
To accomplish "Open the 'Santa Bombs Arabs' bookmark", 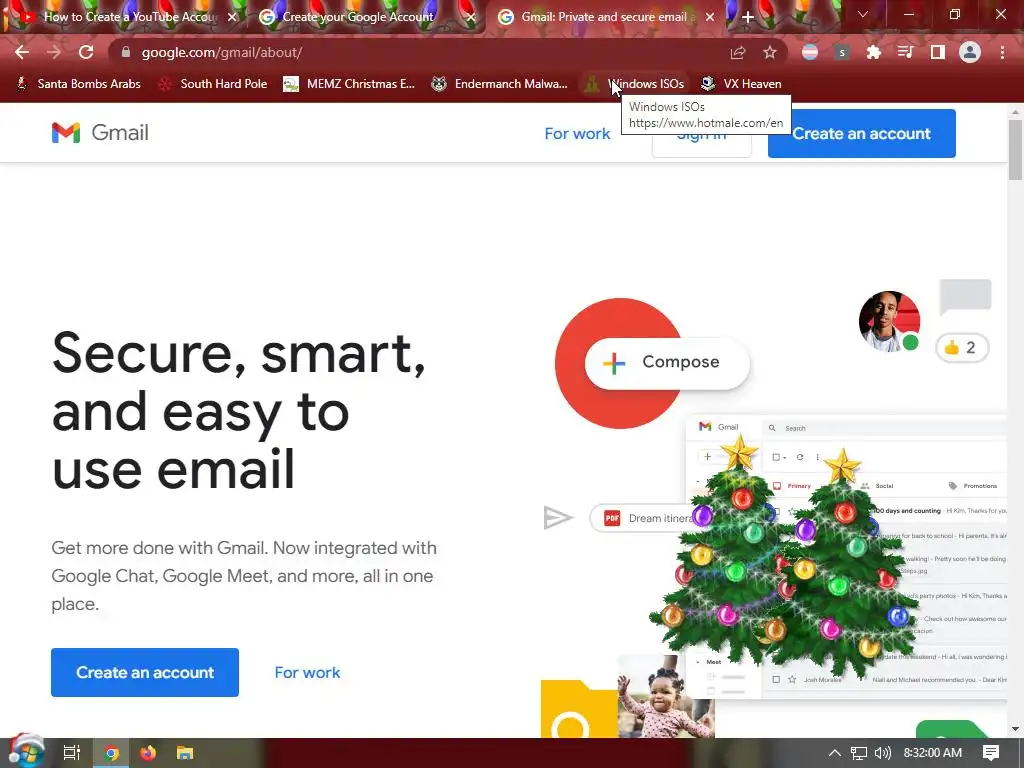I will pos(78,84).
